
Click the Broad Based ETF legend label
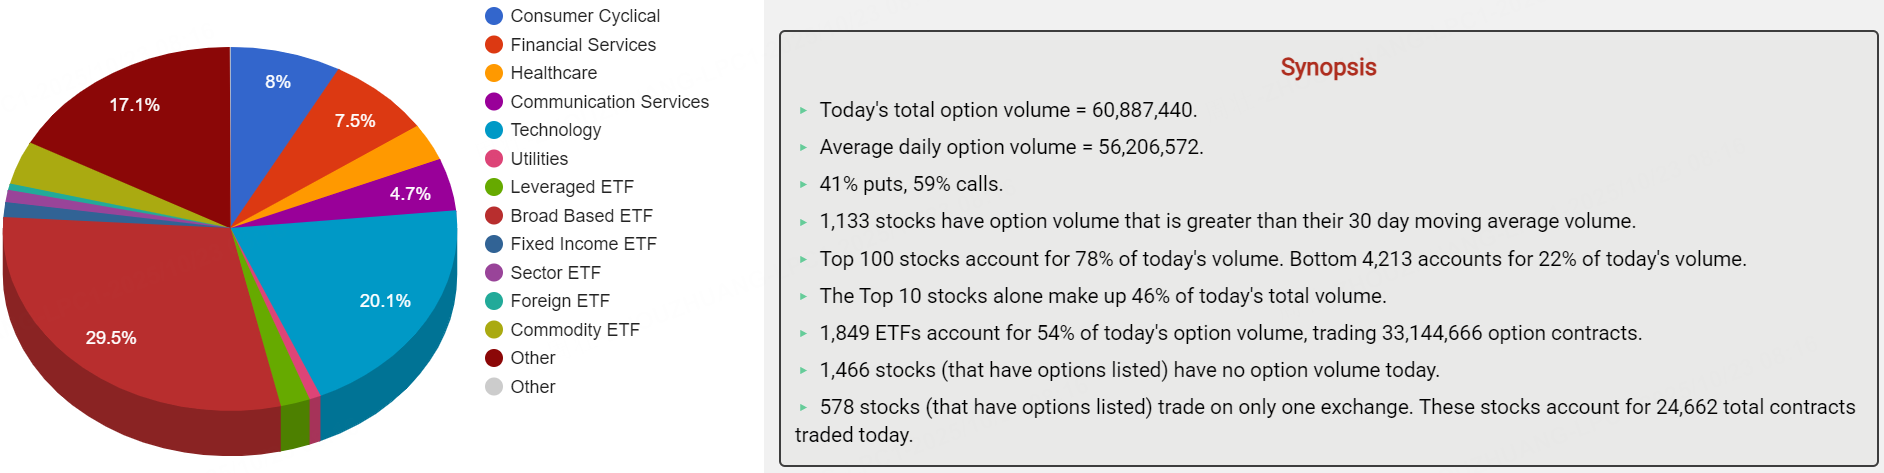point(580,216)
